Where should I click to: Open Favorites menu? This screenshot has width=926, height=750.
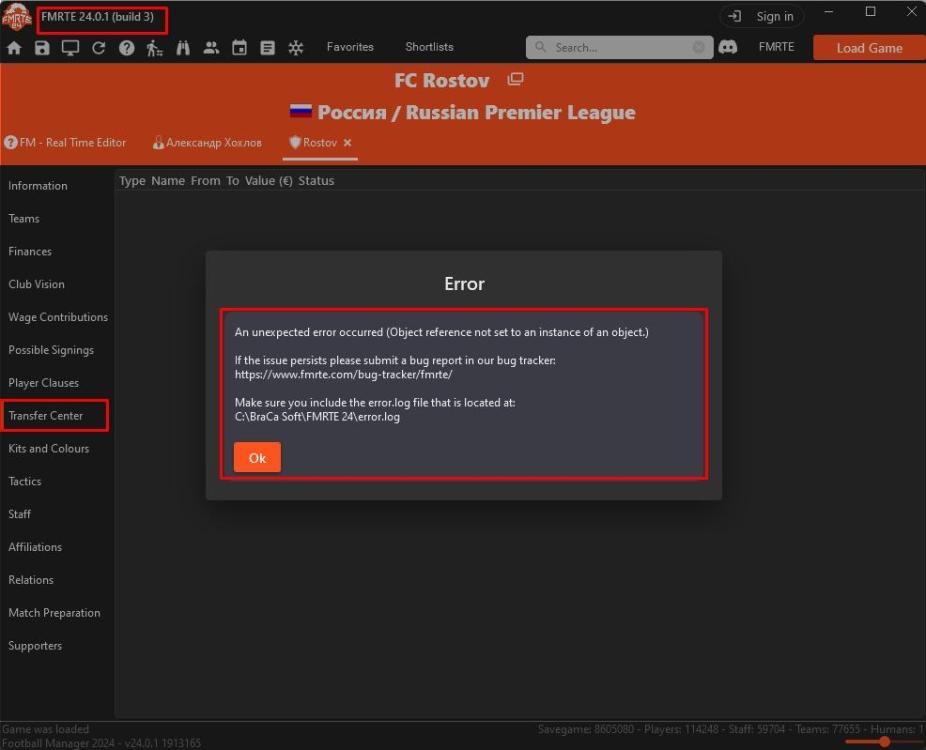click(x=350, y=47)
